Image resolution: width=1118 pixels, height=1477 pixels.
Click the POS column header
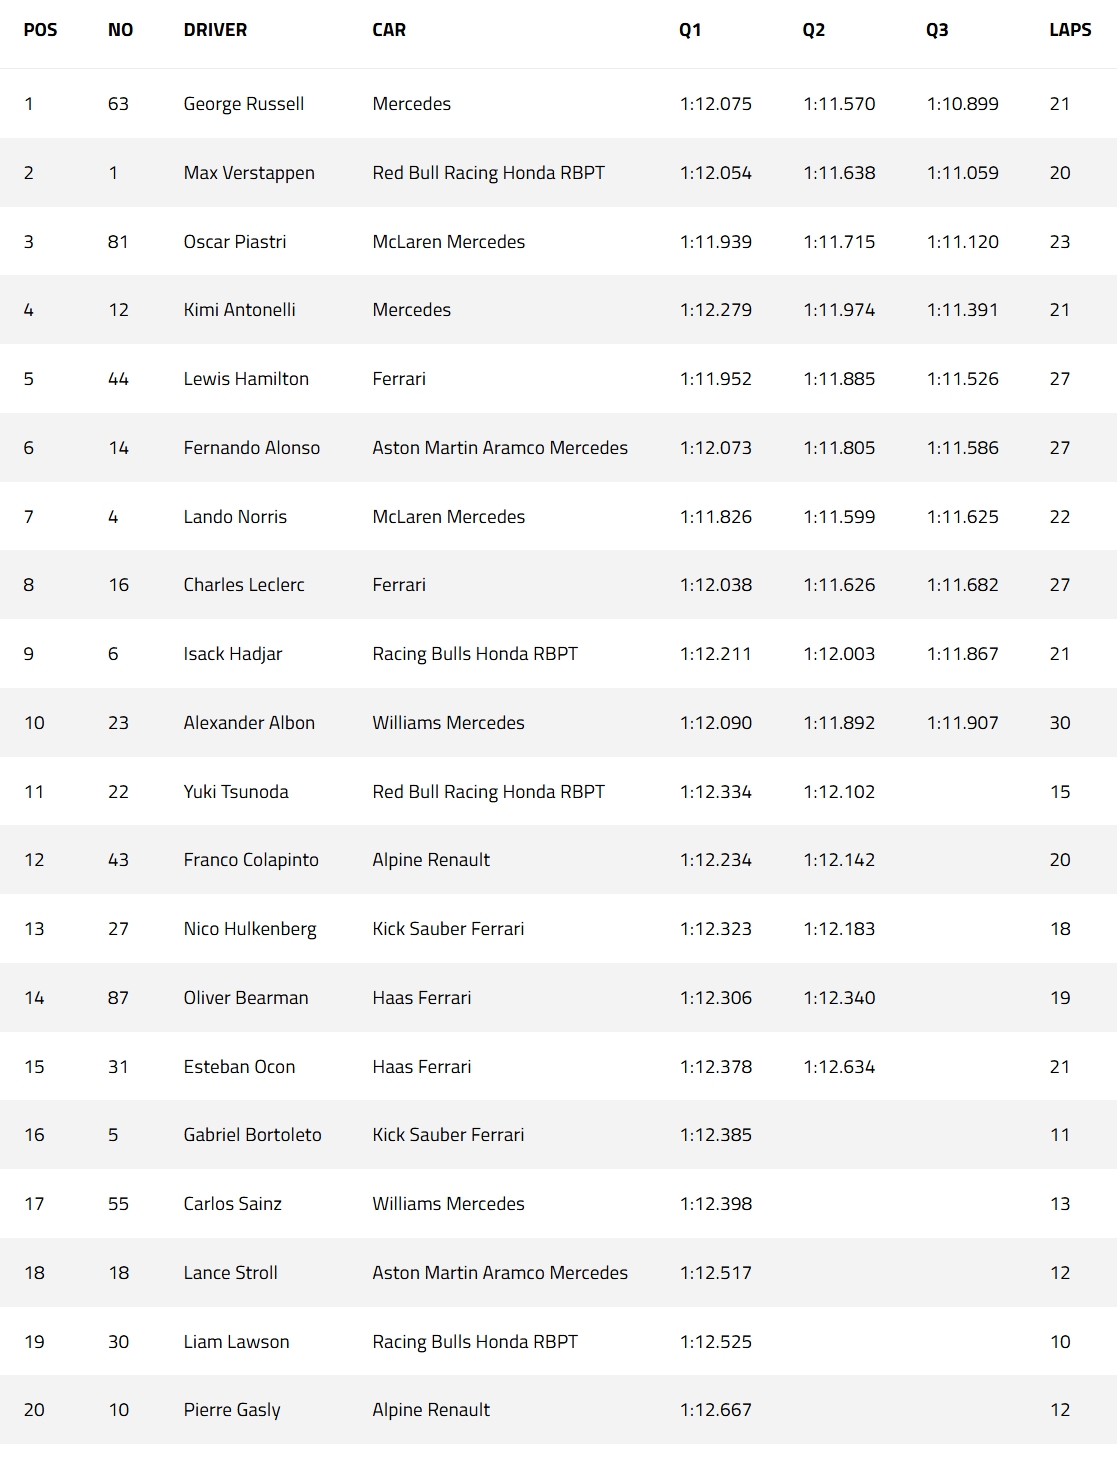40,30
